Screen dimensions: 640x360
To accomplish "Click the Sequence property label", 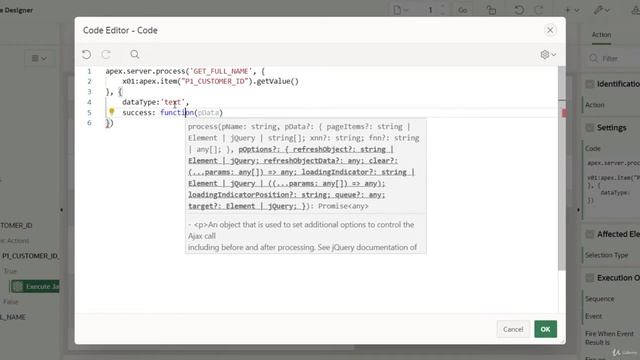I will point(599,299).
